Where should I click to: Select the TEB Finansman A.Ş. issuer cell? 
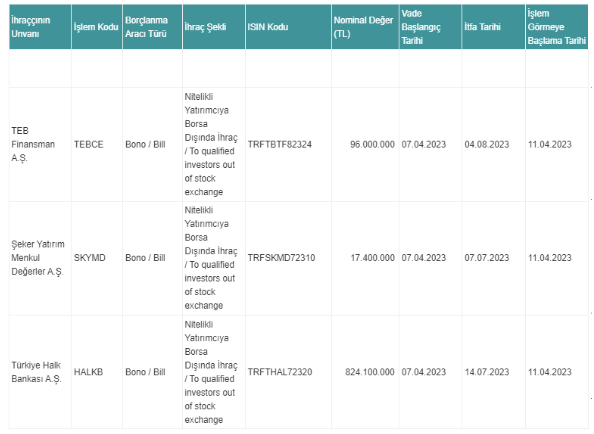pos(40,144)
